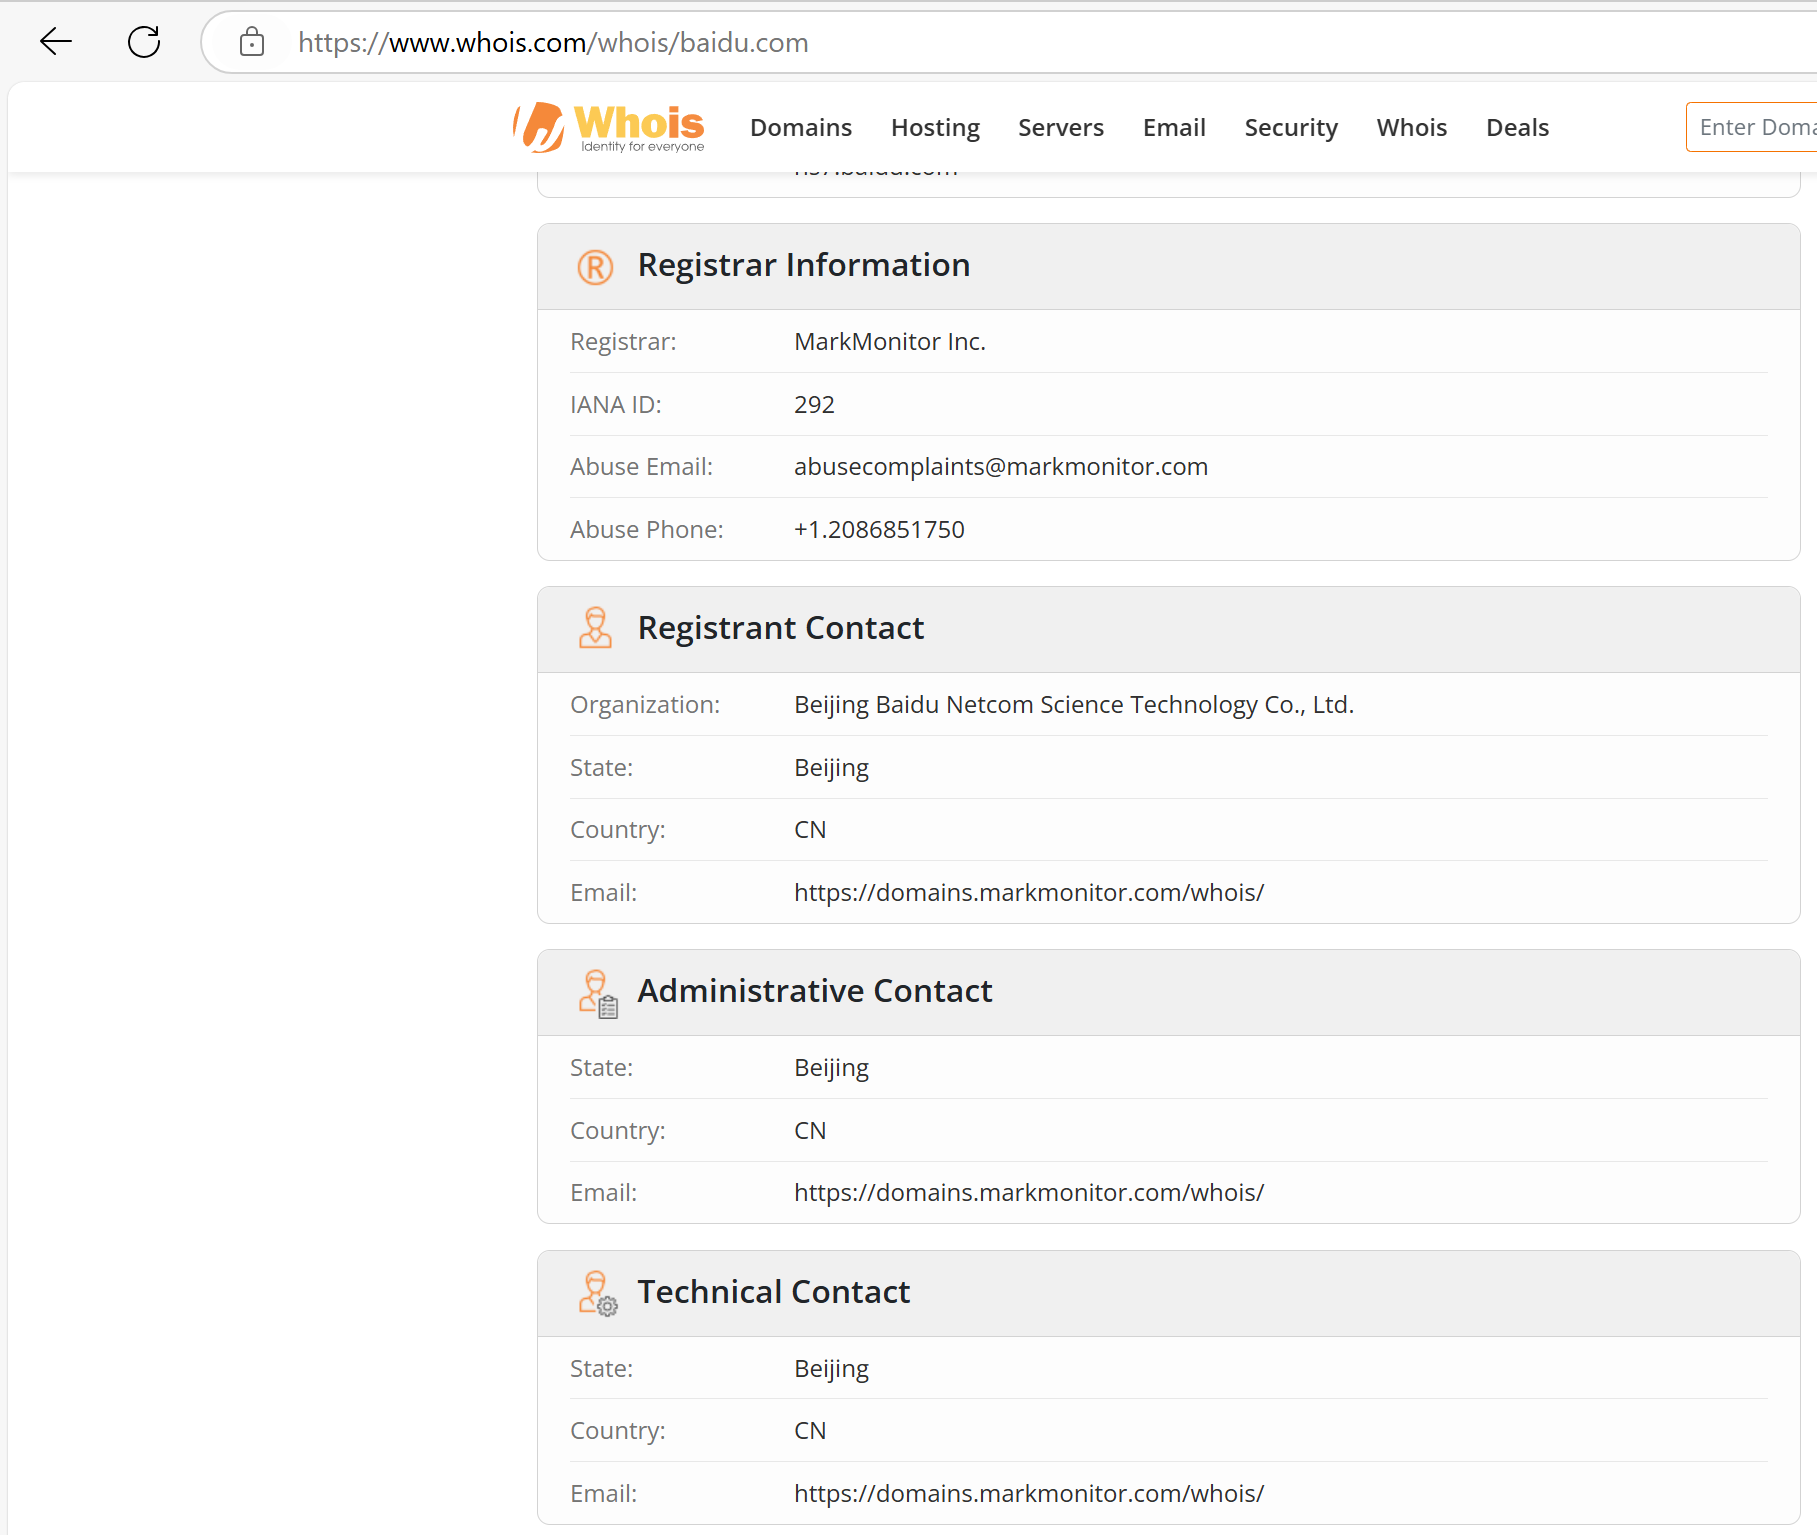Image resolution: width=1817 pixels, height=1535 pixels.
Task: View site security via the lock icon
Action: point(252,42)
